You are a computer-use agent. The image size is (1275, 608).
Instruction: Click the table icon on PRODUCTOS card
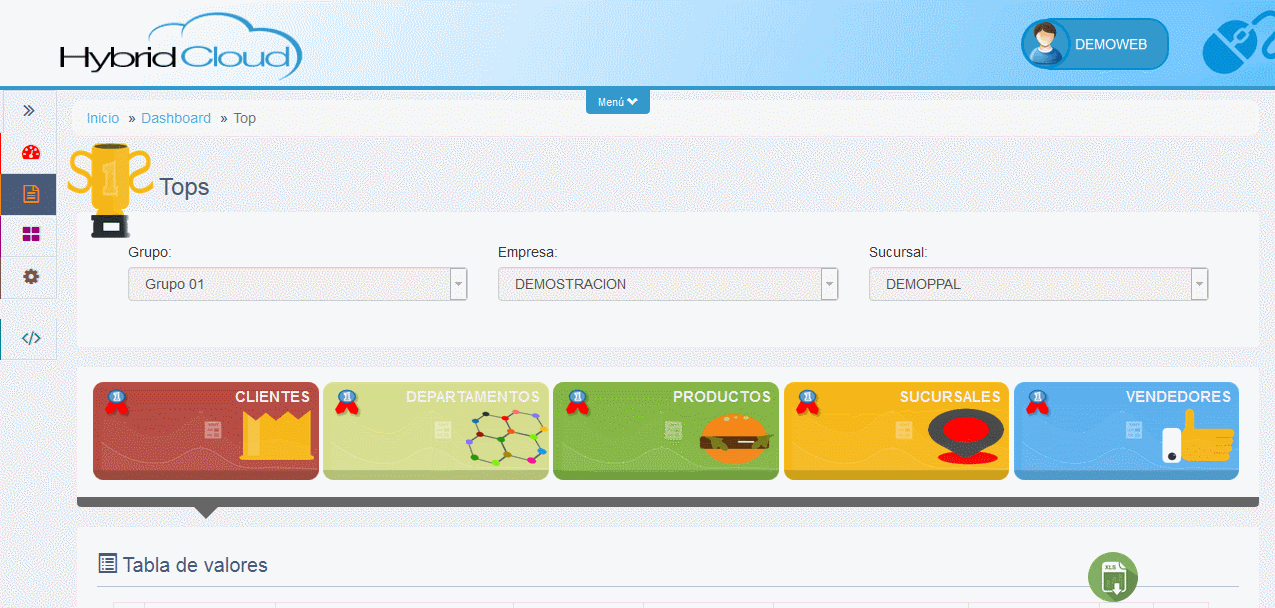[x=673, y=430]
